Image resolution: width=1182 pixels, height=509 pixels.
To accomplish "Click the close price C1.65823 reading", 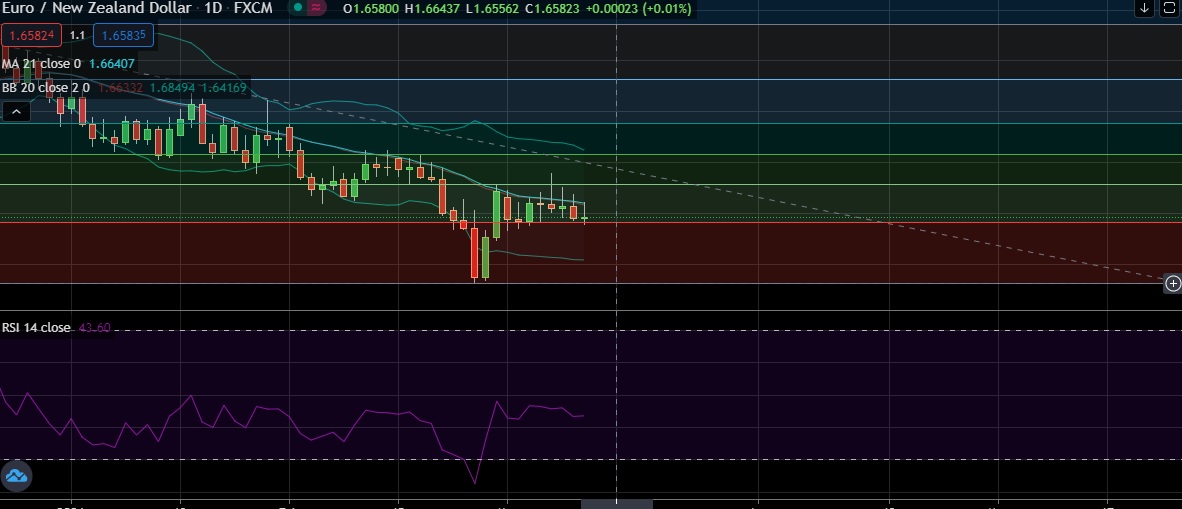I will [555, 9].
